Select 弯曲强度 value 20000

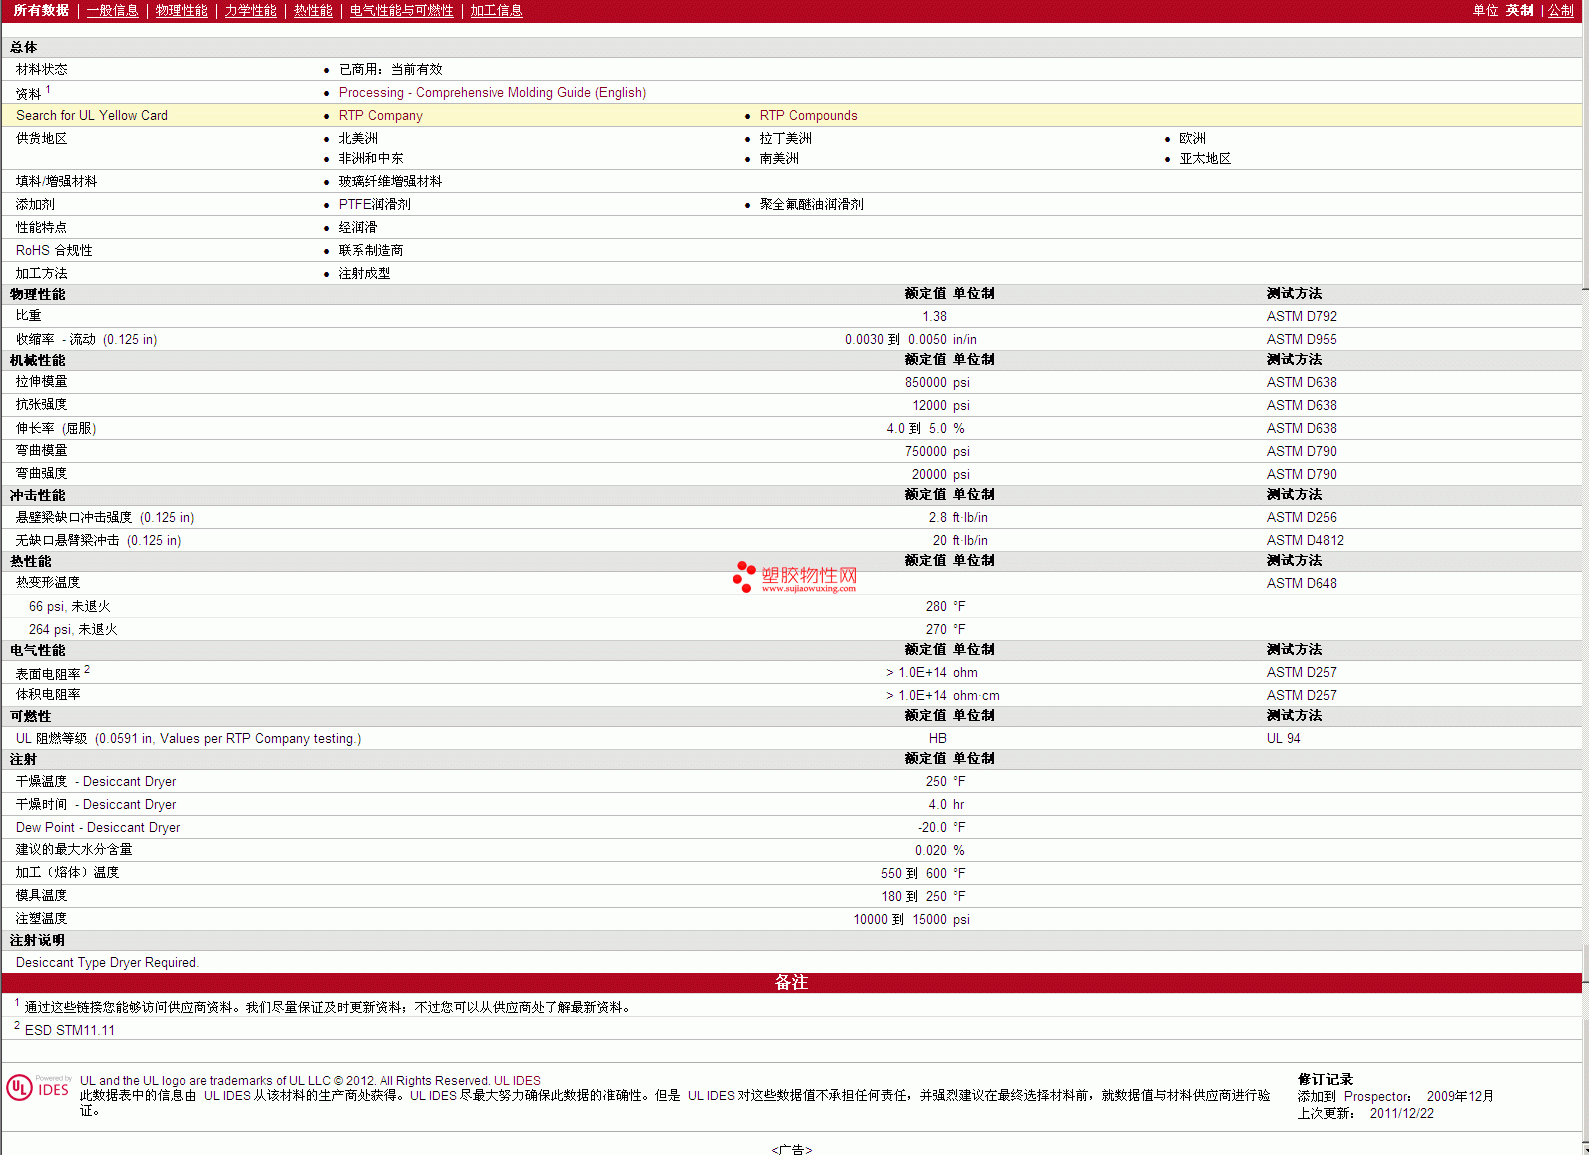[929, 474]
